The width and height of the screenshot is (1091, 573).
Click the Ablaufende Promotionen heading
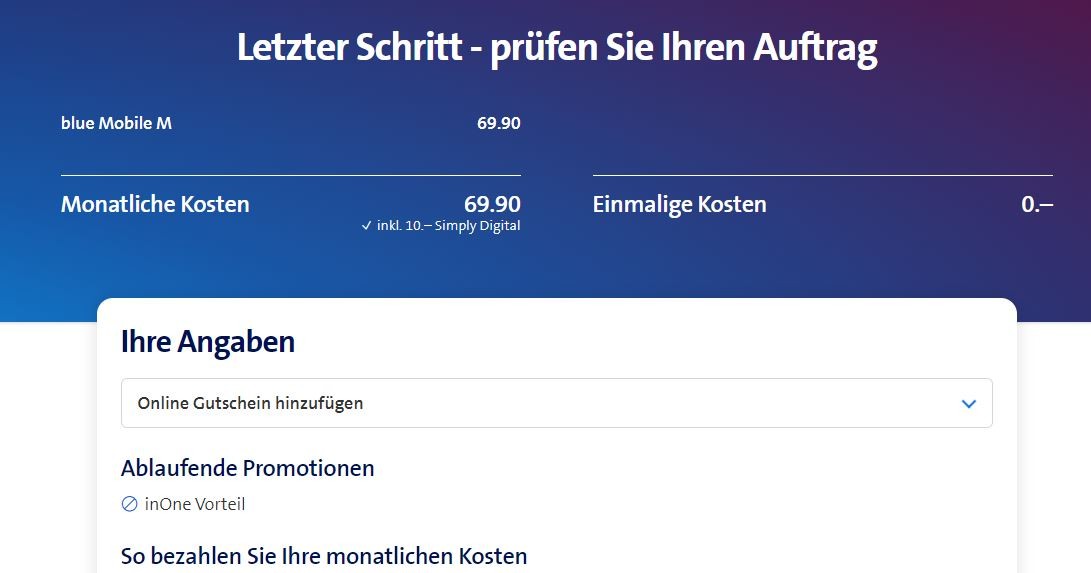pyautogui.click(x=247, y=468)
